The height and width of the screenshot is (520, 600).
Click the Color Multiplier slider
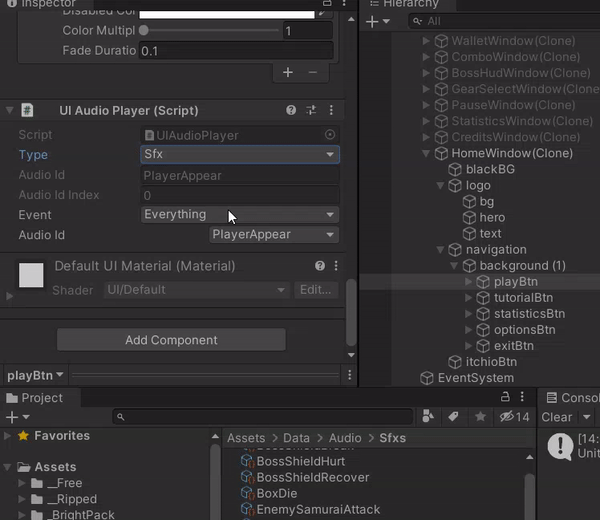tap(209, 30)
